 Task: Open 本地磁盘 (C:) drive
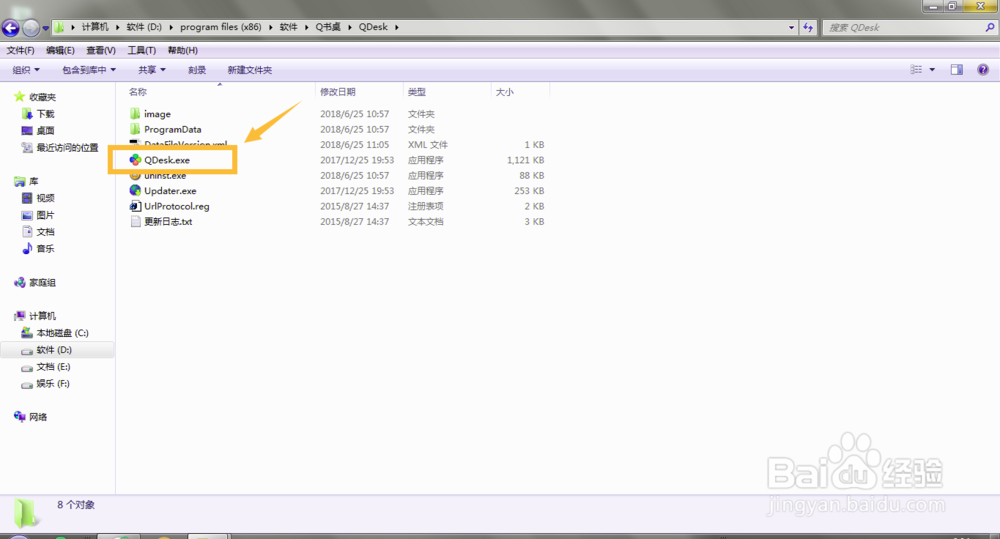62,332
